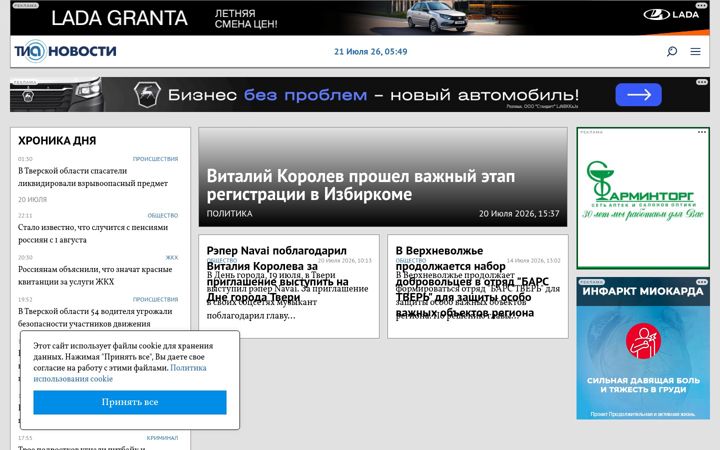Open the article about пенсии с 1 августа

pyautogui.click(x=93, y=234)
